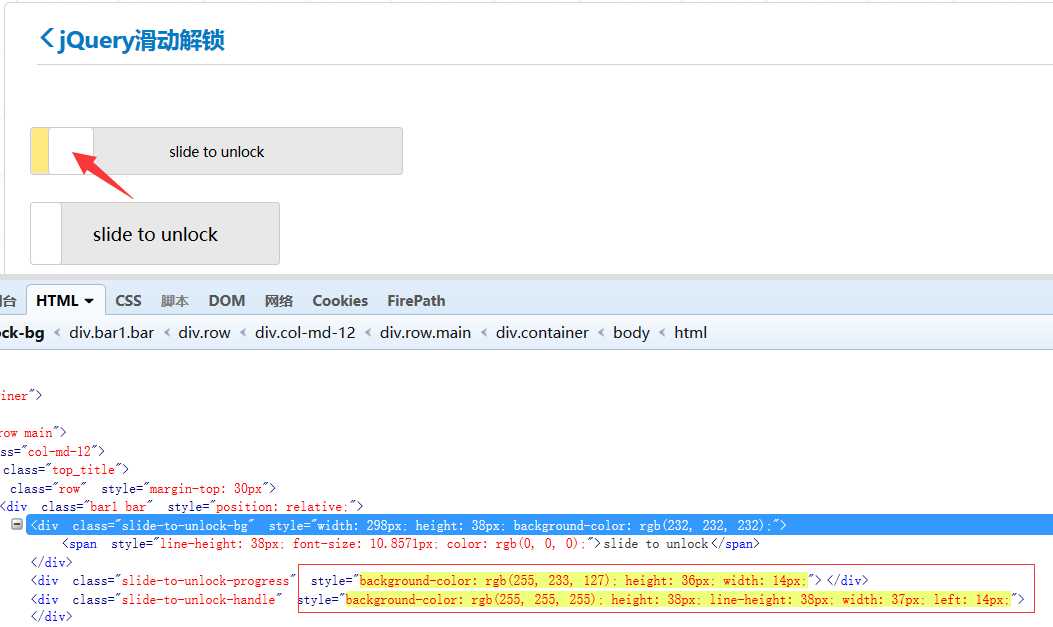Select div.row in breadcrumb
1053x627 pixels.
204,332
